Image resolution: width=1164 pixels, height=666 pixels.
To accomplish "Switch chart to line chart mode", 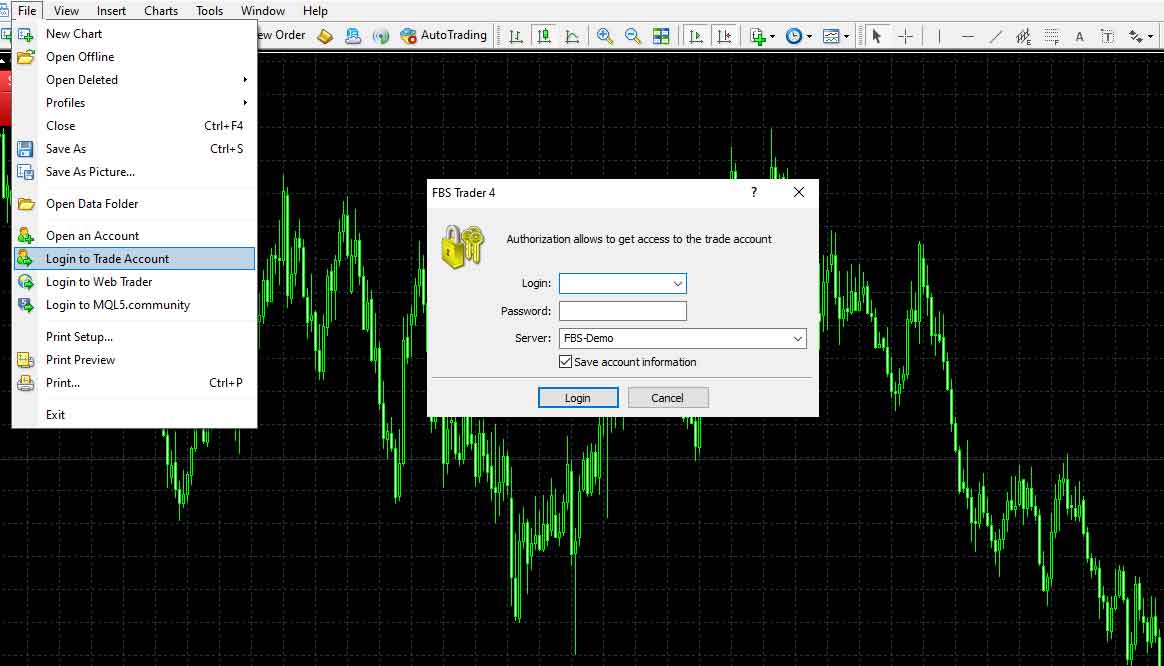I will 572,36.
